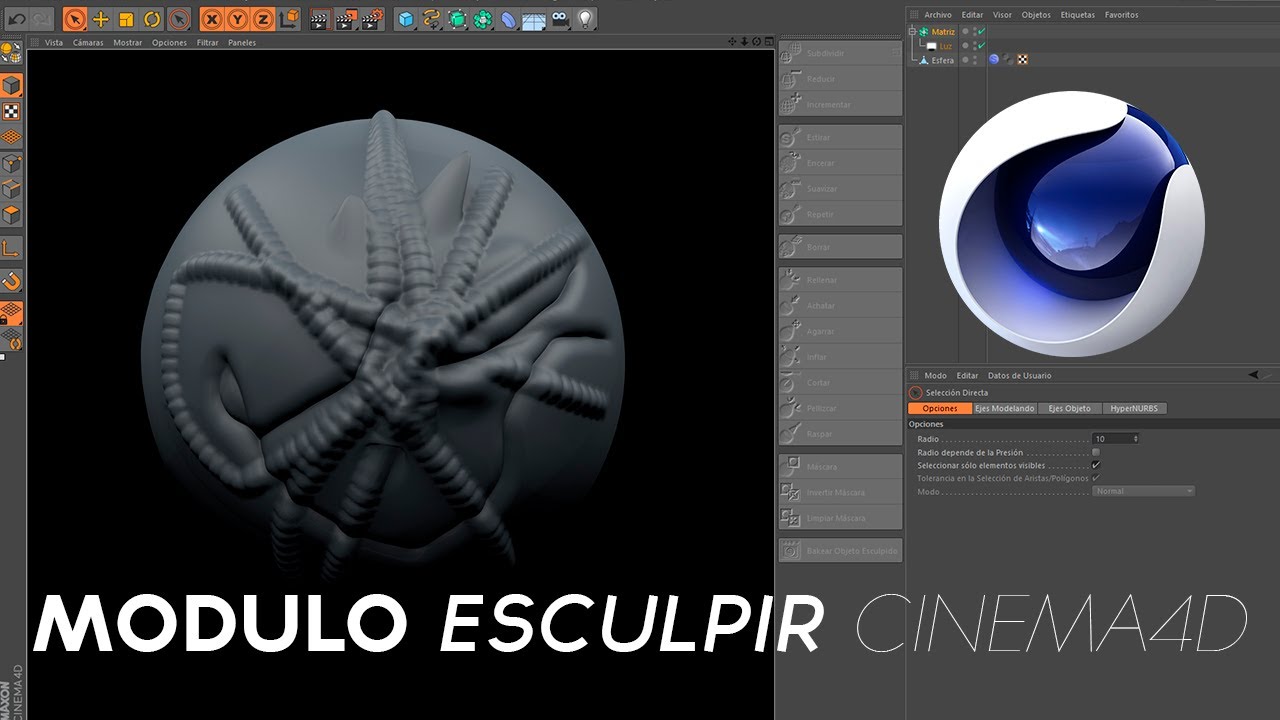
Task: Select the Esfera object row
Action: [942, 60]
